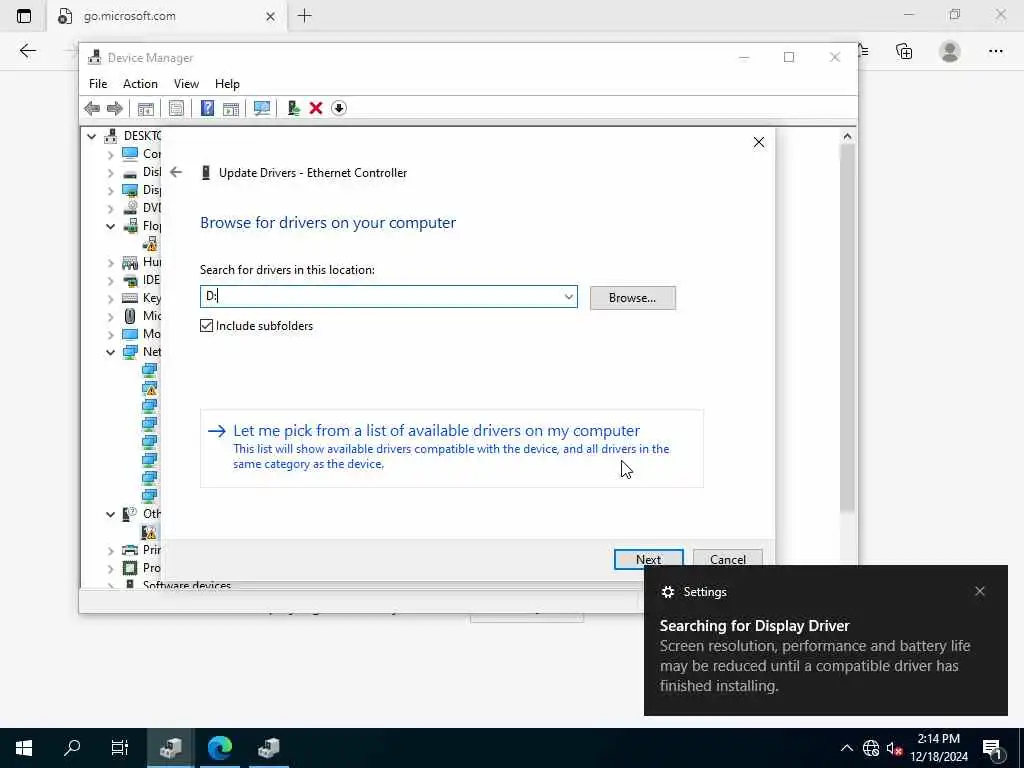Toggle the Include subfolders checkbox
Image resolution: width=1024 pixels, height=768 pixels.
pyautogui.click(x=206, y=325)
